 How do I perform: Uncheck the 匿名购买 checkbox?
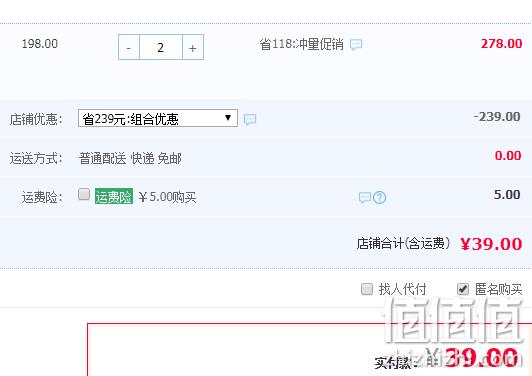(463, 289)
